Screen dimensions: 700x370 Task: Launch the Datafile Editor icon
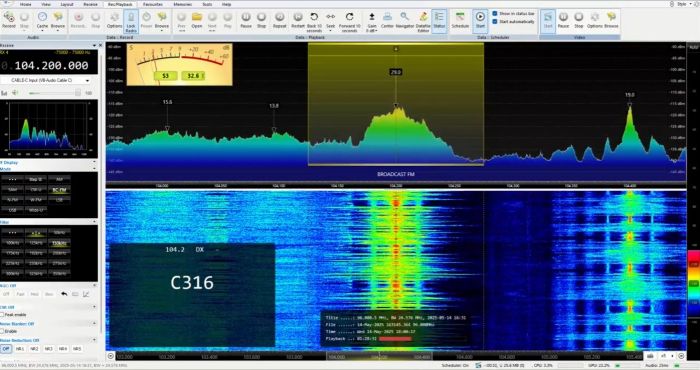423,22
